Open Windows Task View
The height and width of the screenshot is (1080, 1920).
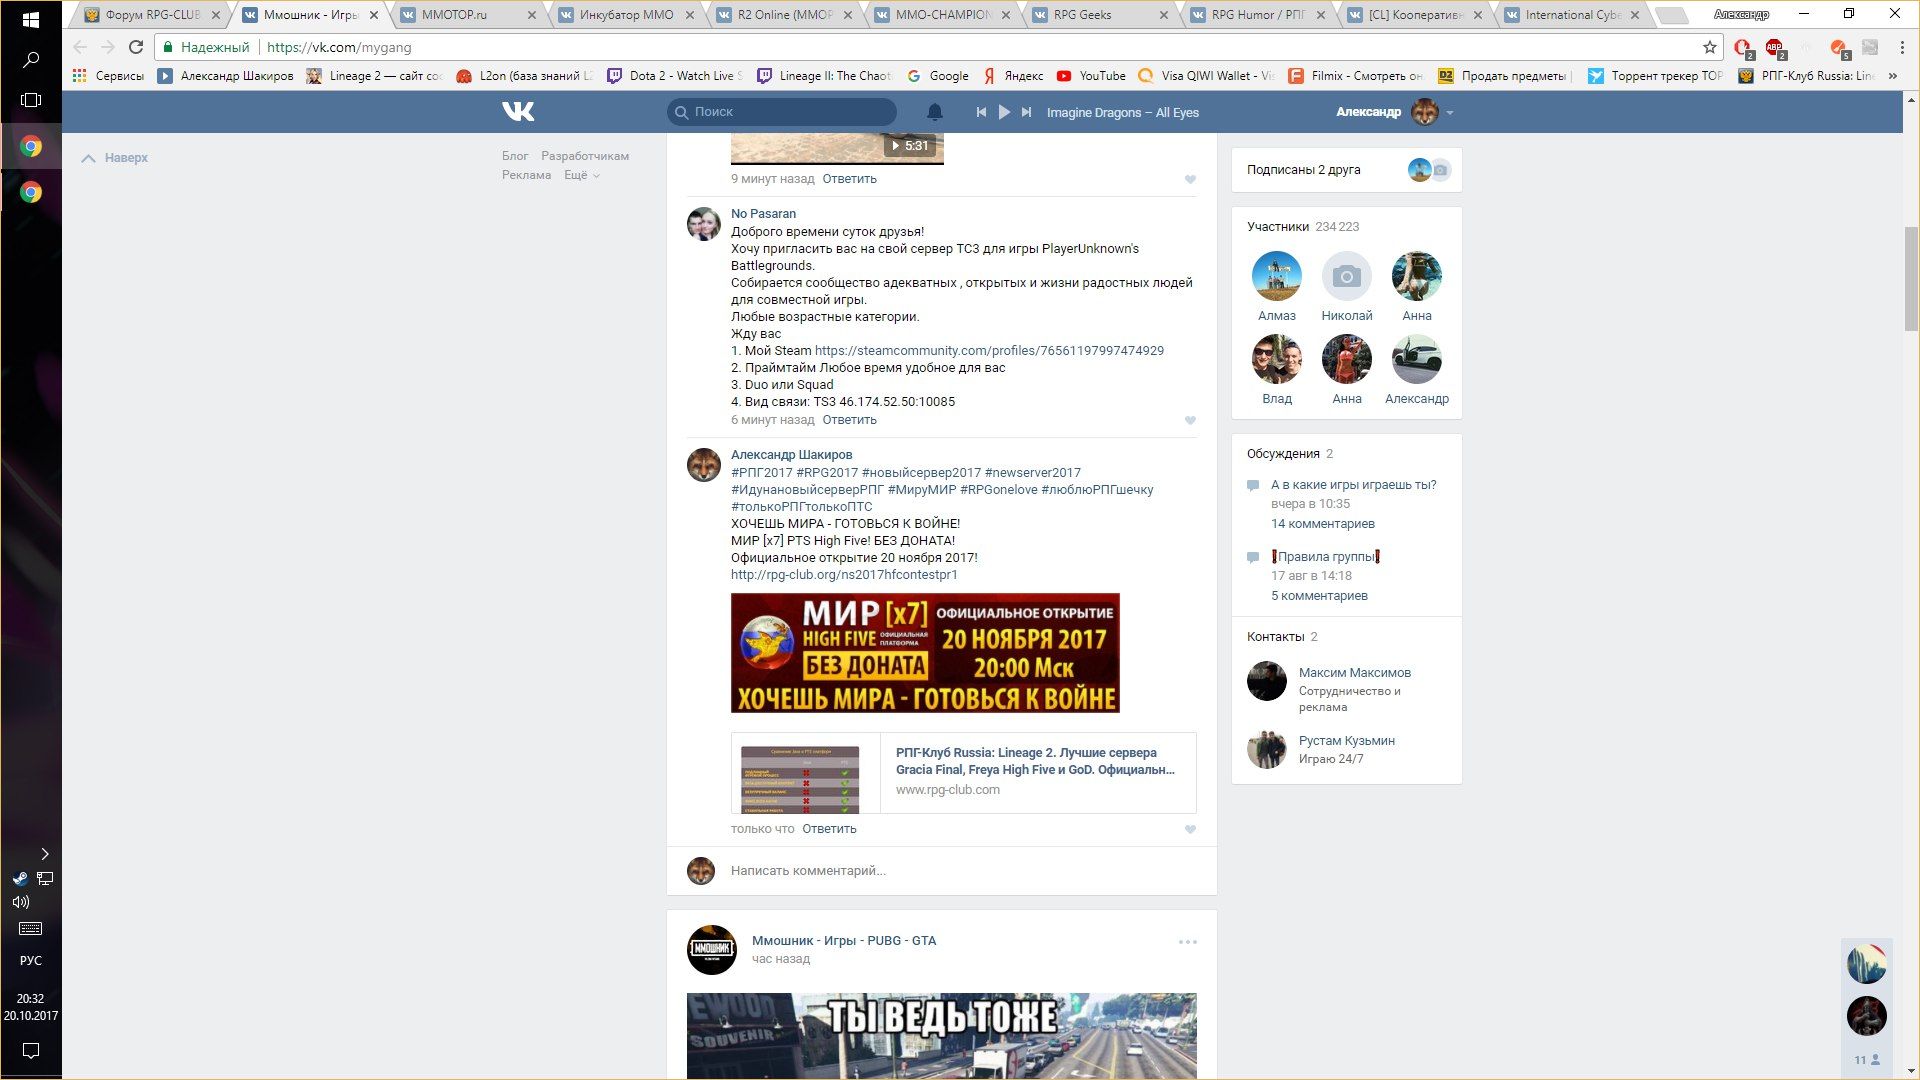pos(31,100)
